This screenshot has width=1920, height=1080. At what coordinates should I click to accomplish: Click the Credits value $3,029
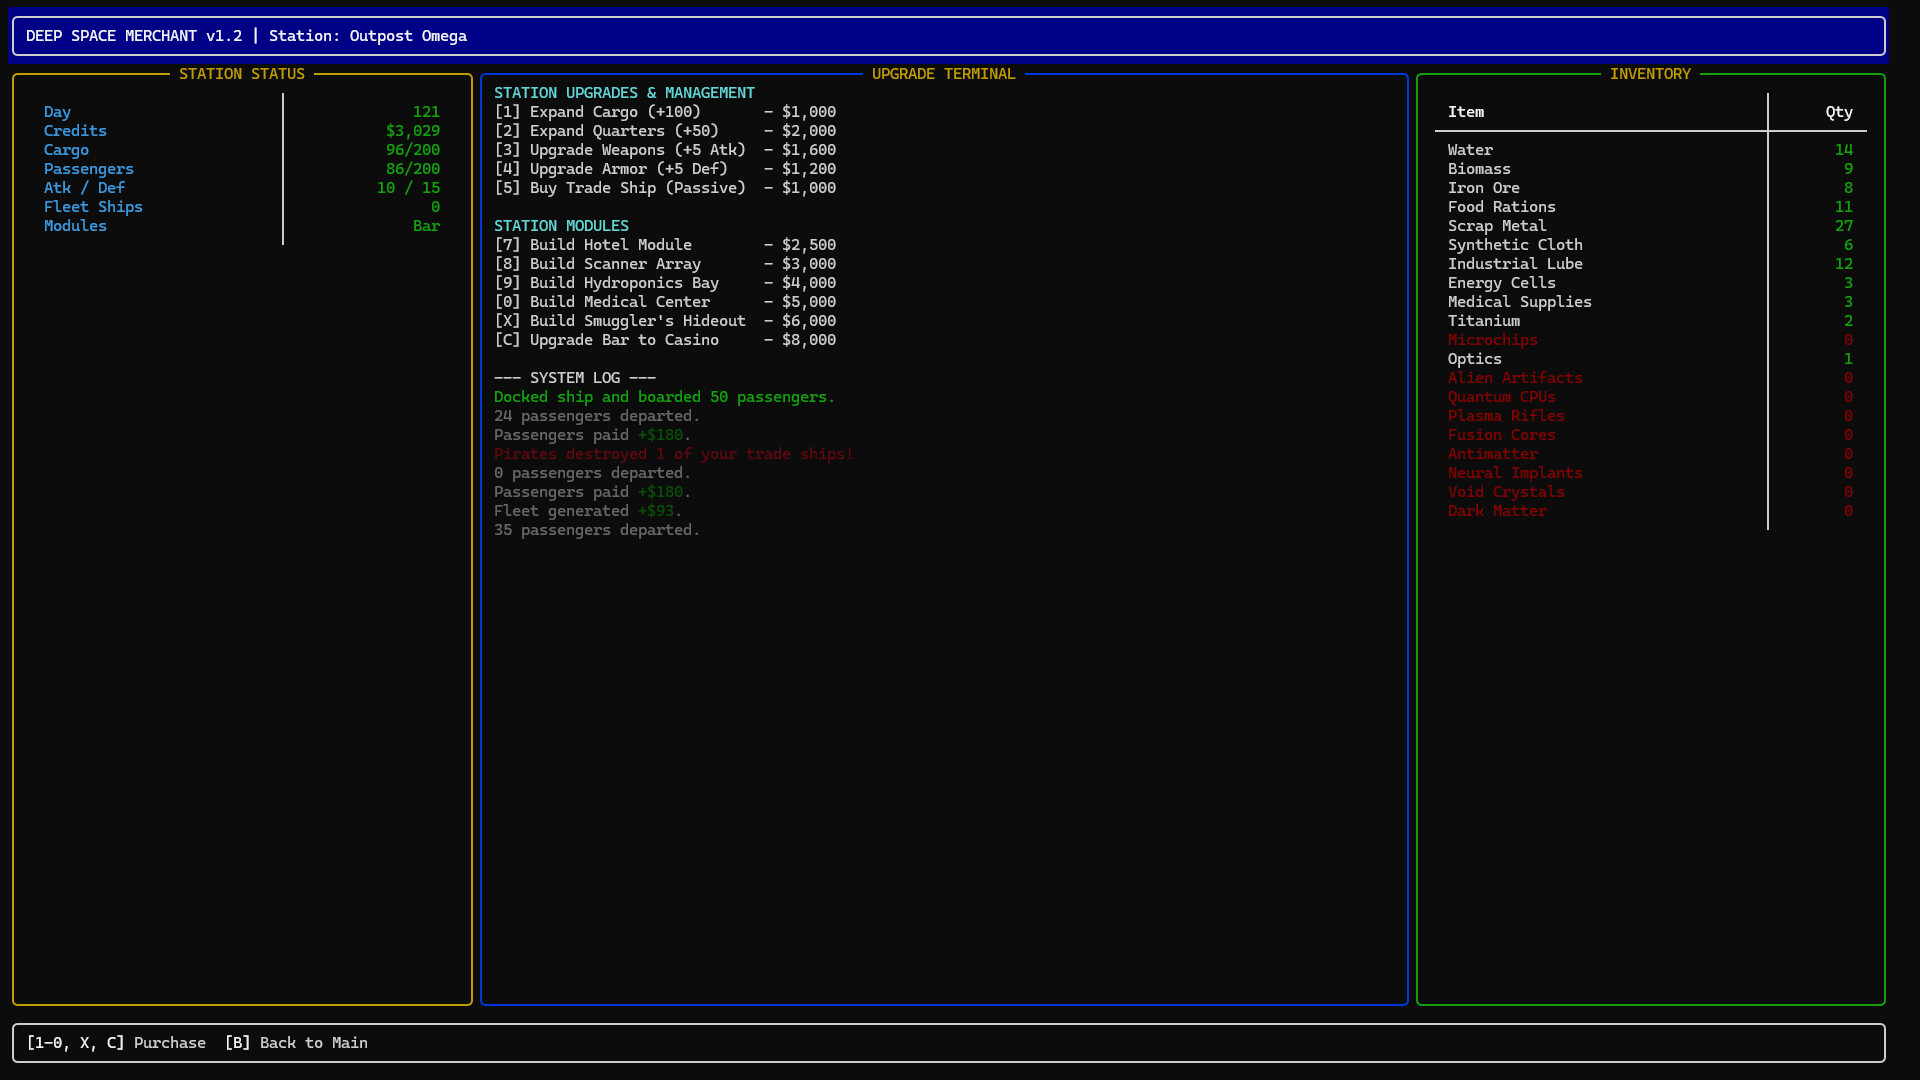[x=413, y=131]
